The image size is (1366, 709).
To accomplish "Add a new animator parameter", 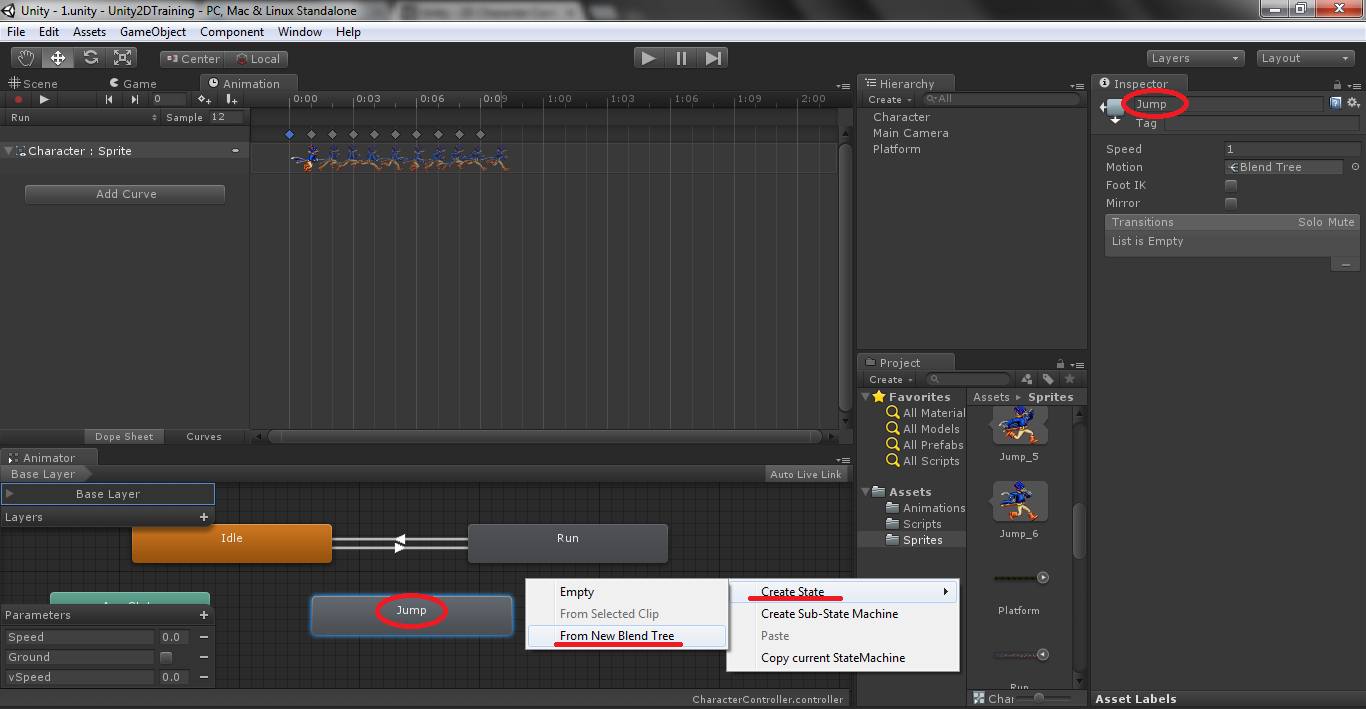I will pos(204,615).
